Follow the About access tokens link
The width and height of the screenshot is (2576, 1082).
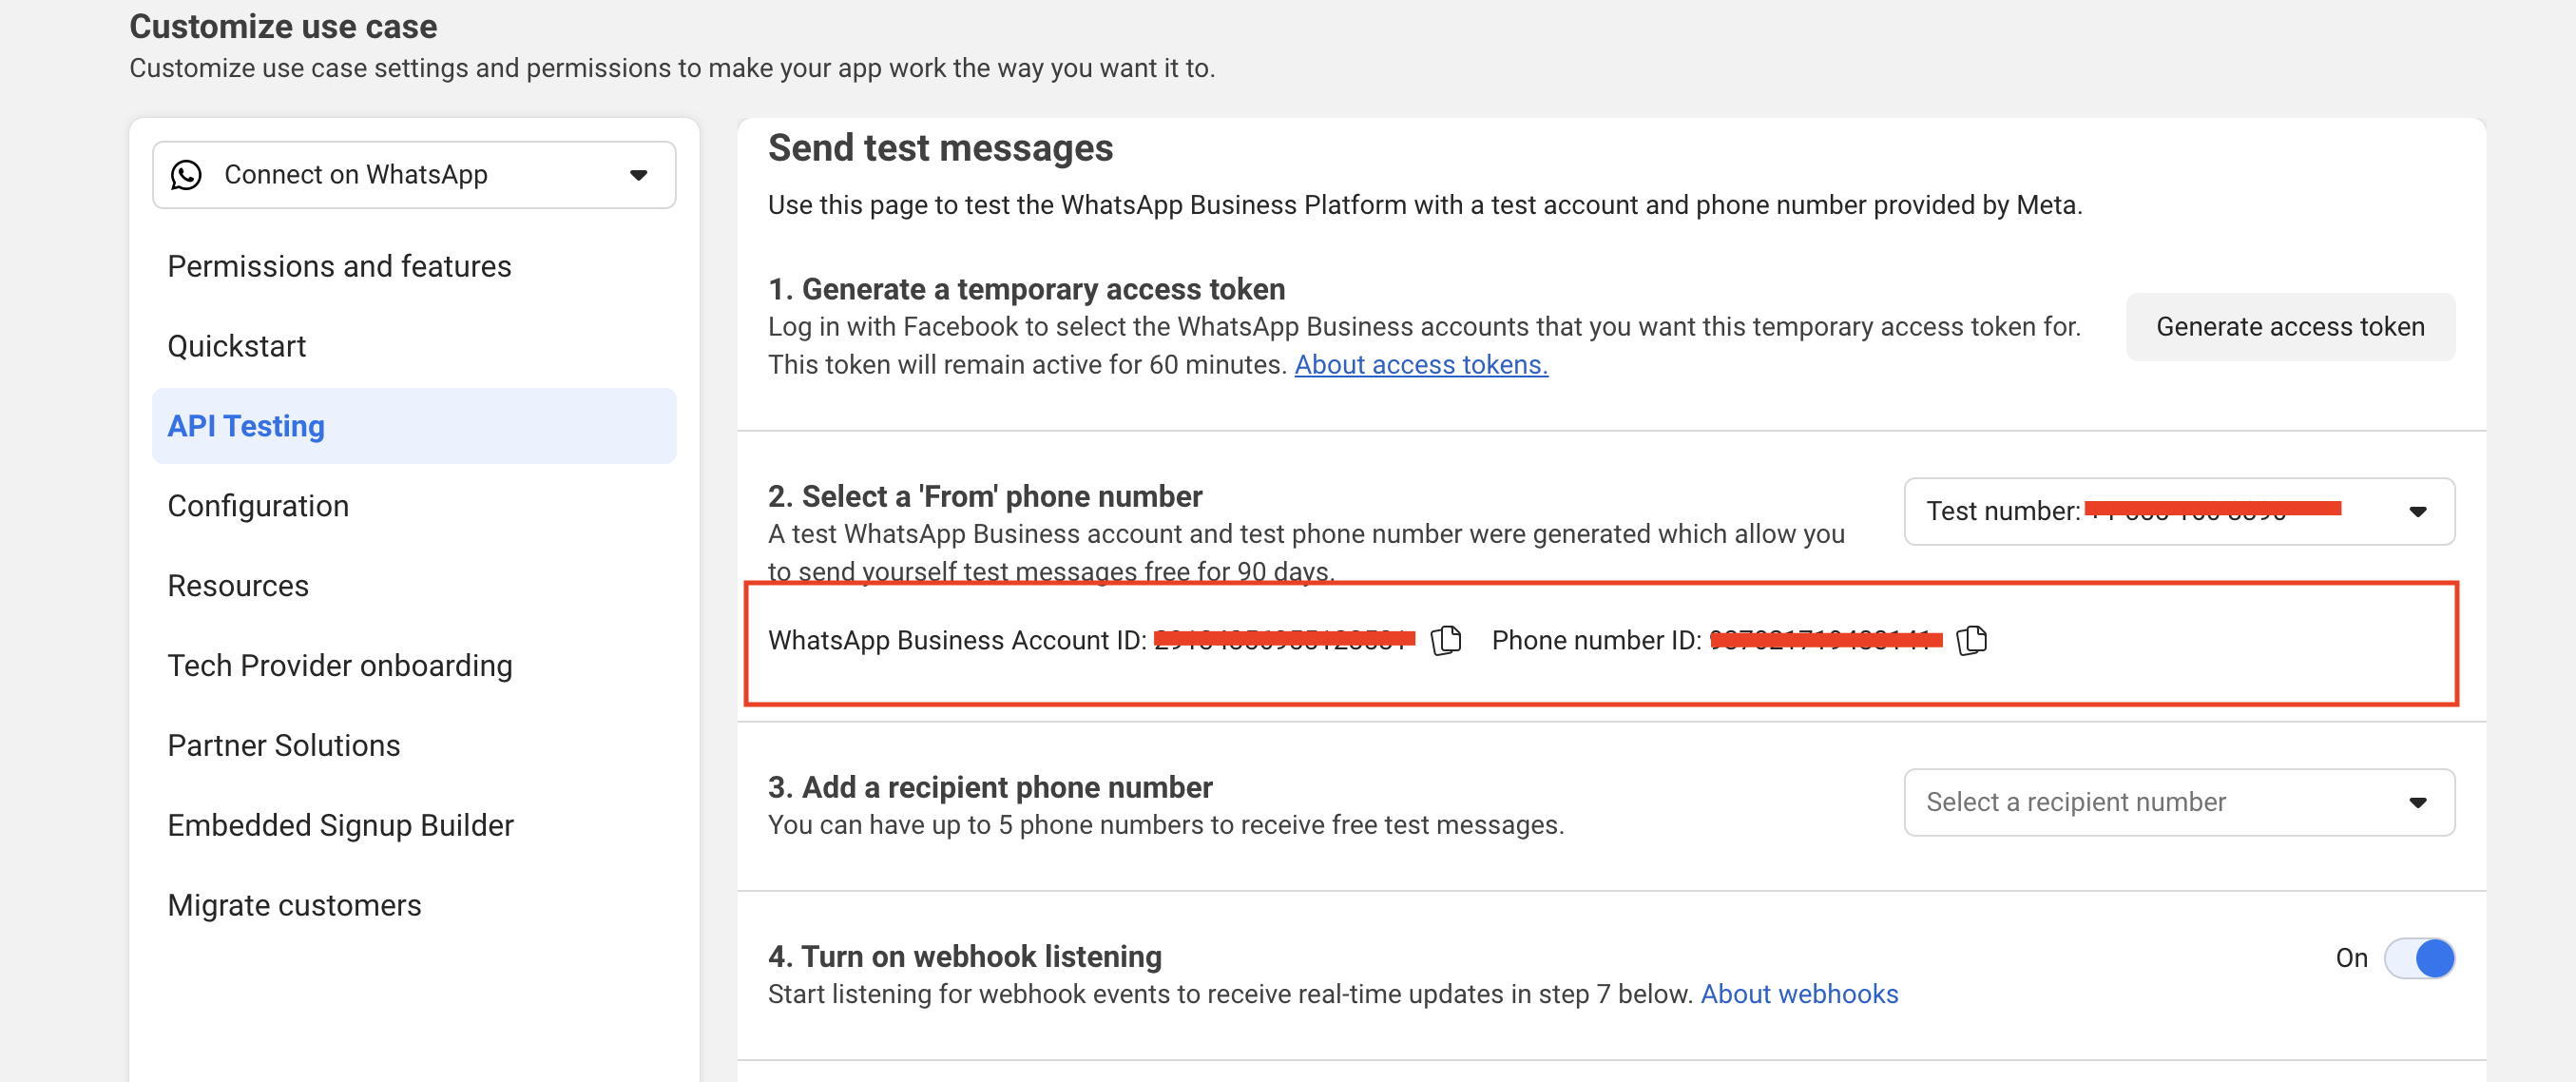click(1421, 365)
